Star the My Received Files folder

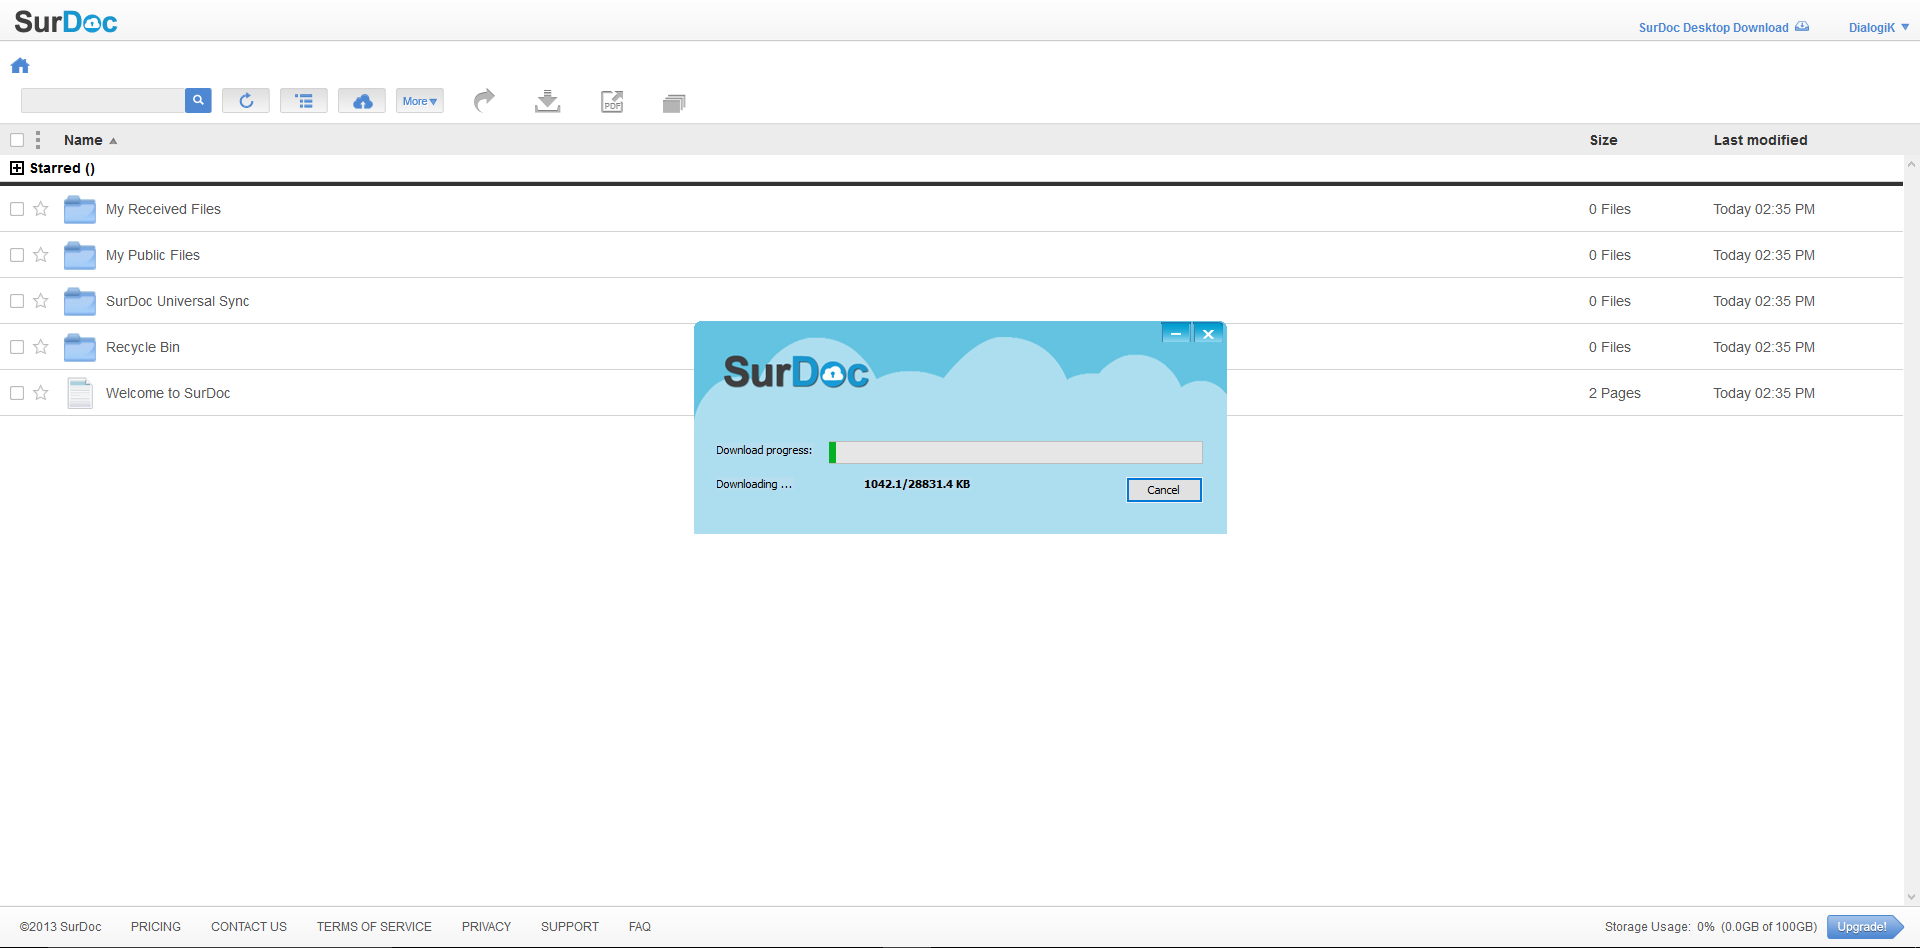(x=41, y=209)
